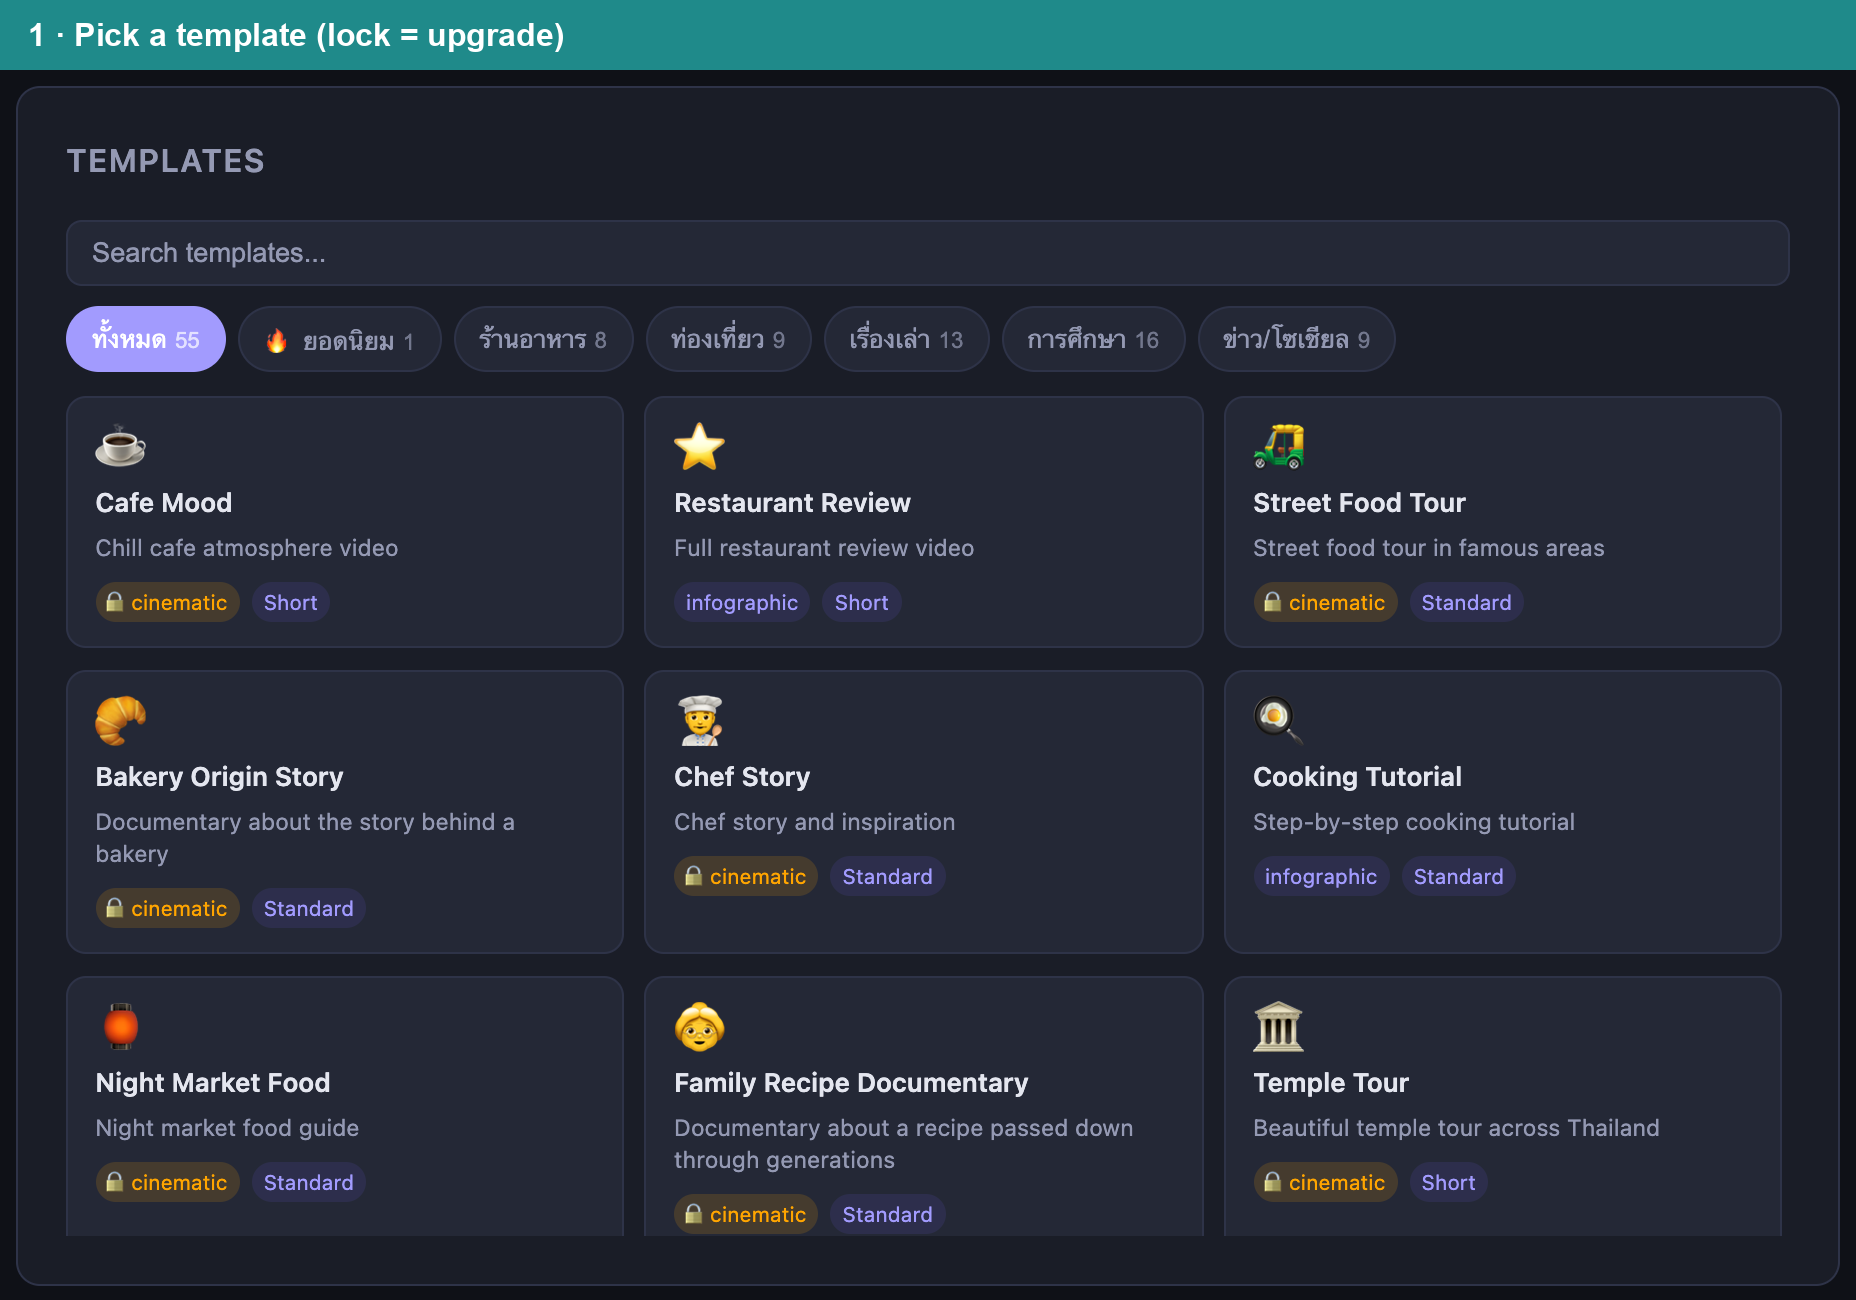Select the Night Market Food title
Screen dimensions: 1856x1300
coord(213,1083)
